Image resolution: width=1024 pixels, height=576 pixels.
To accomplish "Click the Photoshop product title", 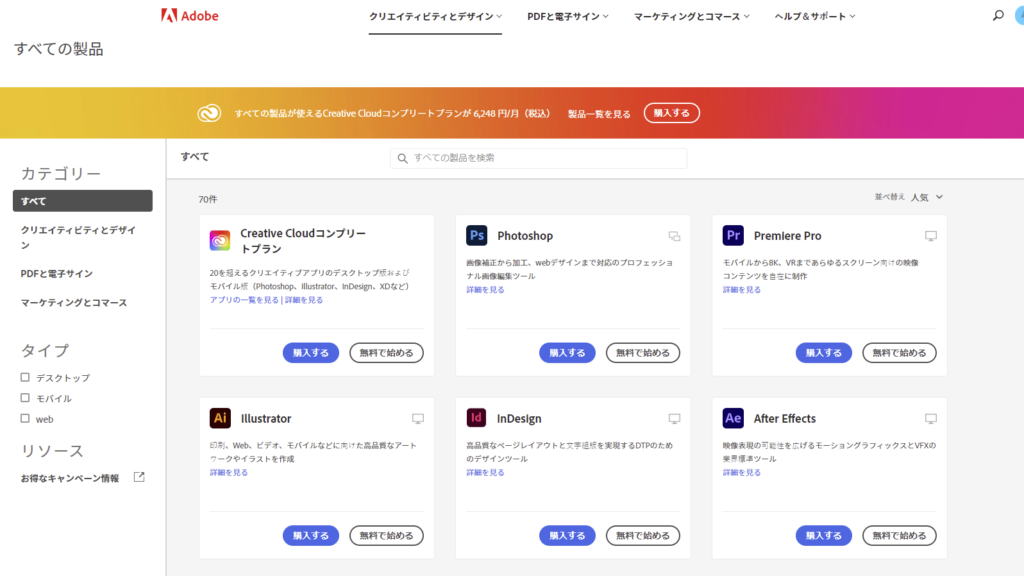I will pos(525,236).
